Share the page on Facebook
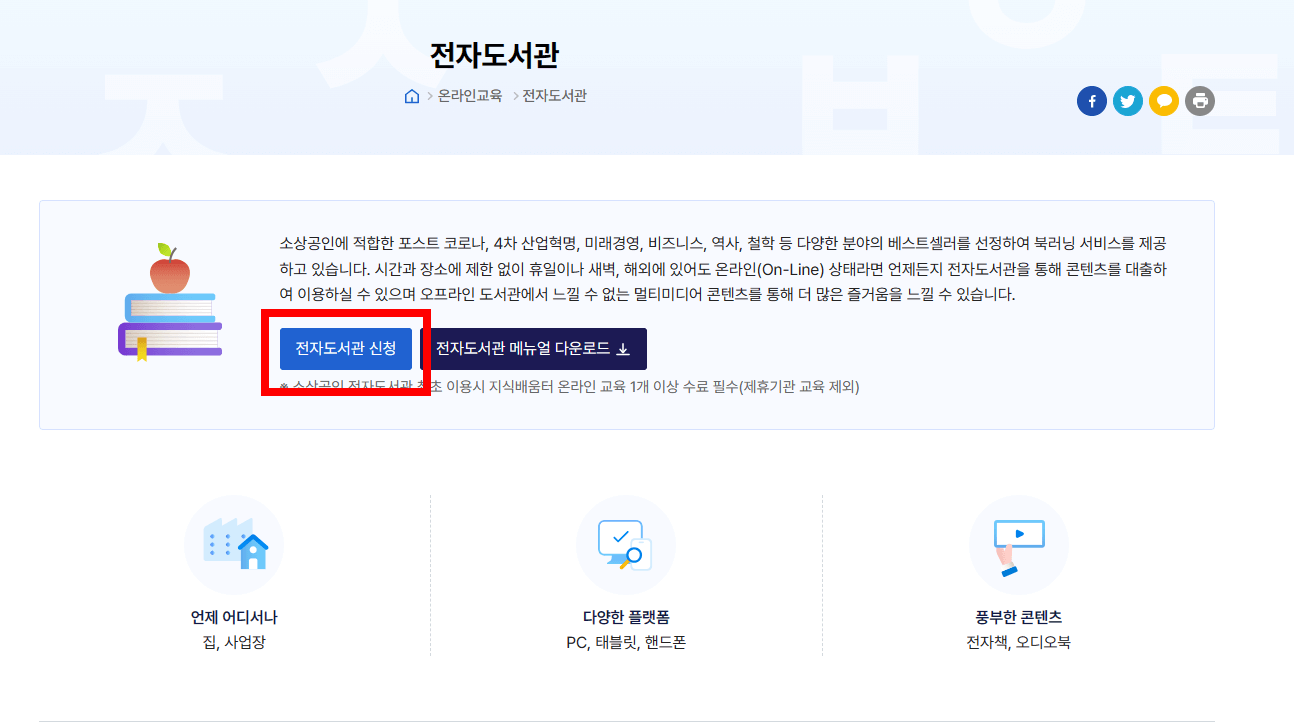The width and height of the screenshot is (1294, 722). point(1091,100)
